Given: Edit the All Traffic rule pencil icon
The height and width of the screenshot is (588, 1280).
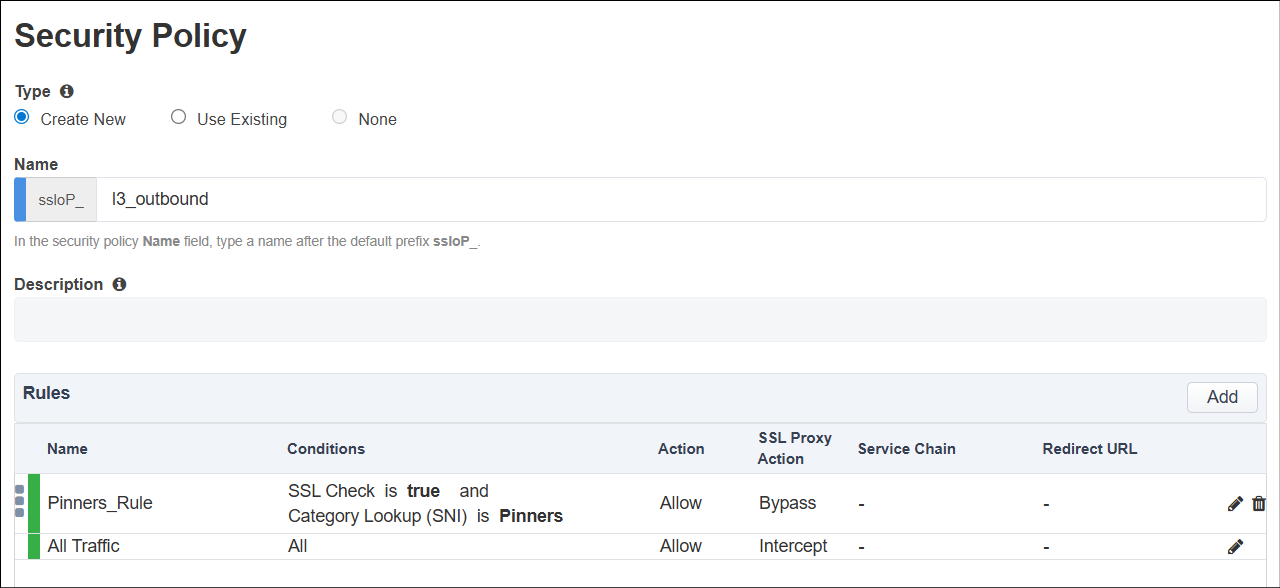Looking at the screenshot, I should tap(1235, 546).
